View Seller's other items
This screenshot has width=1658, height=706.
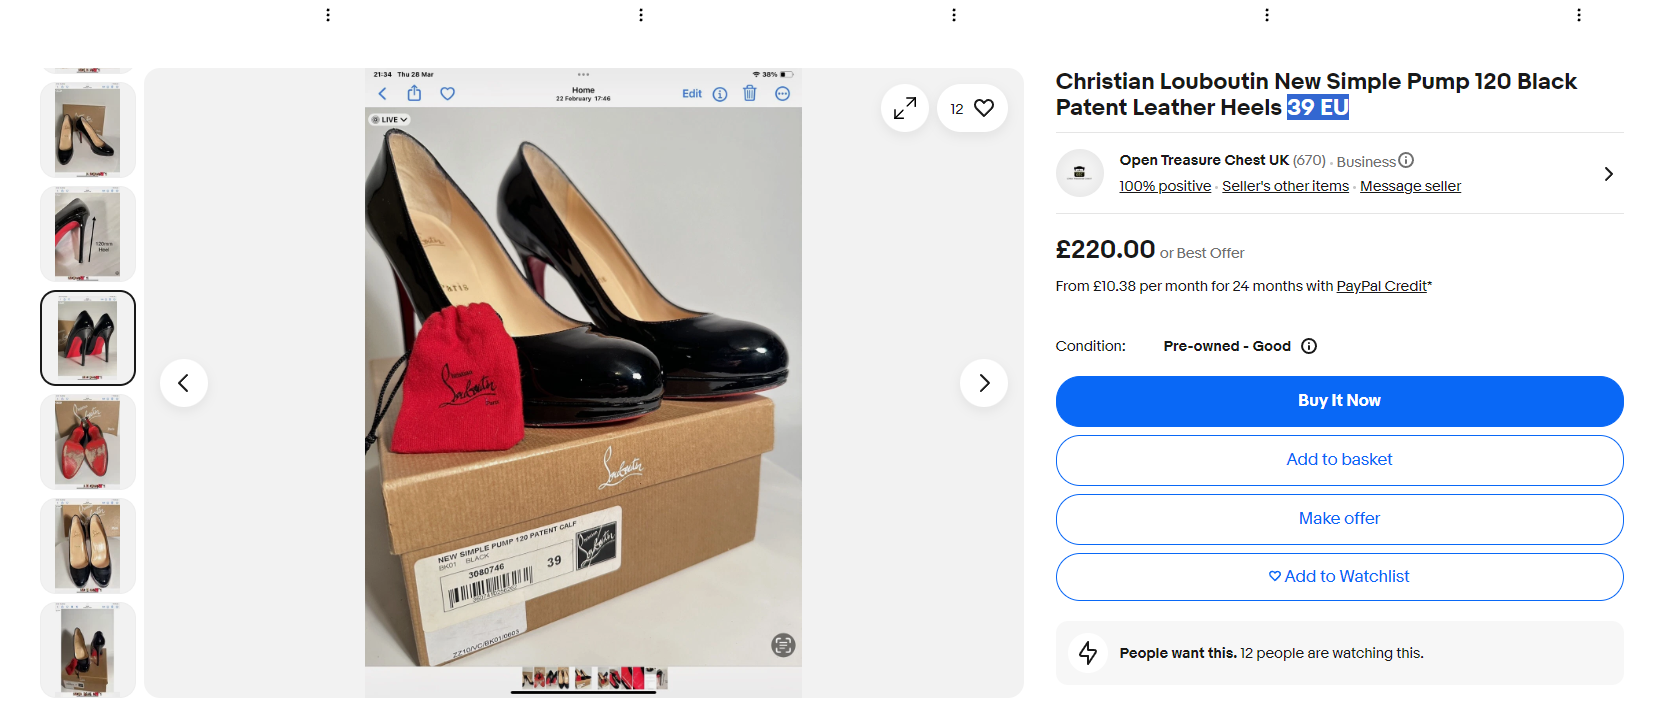pos(1285,186)
